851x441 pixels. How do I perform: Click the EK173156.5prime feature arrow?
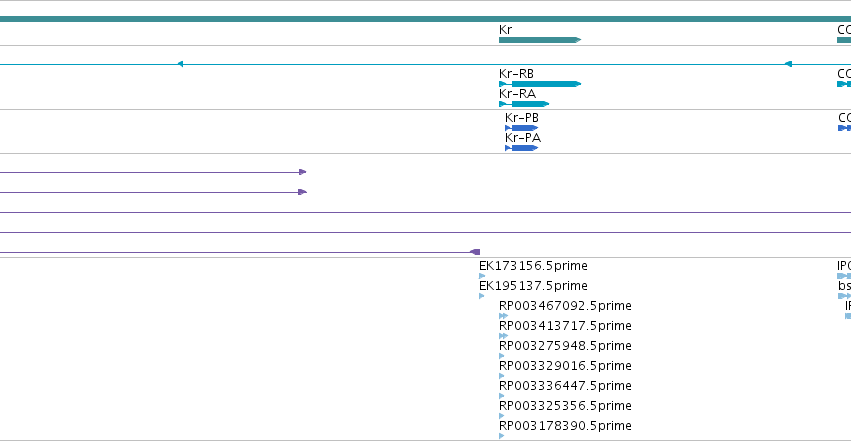482,276
